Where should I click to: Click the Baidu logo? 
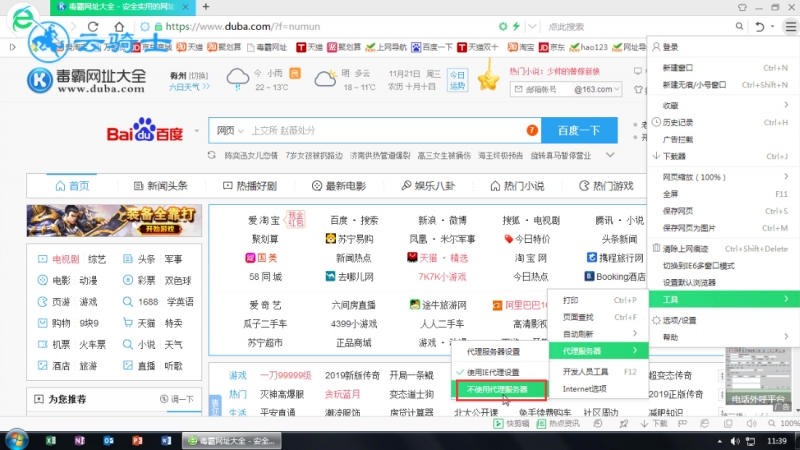145,131
